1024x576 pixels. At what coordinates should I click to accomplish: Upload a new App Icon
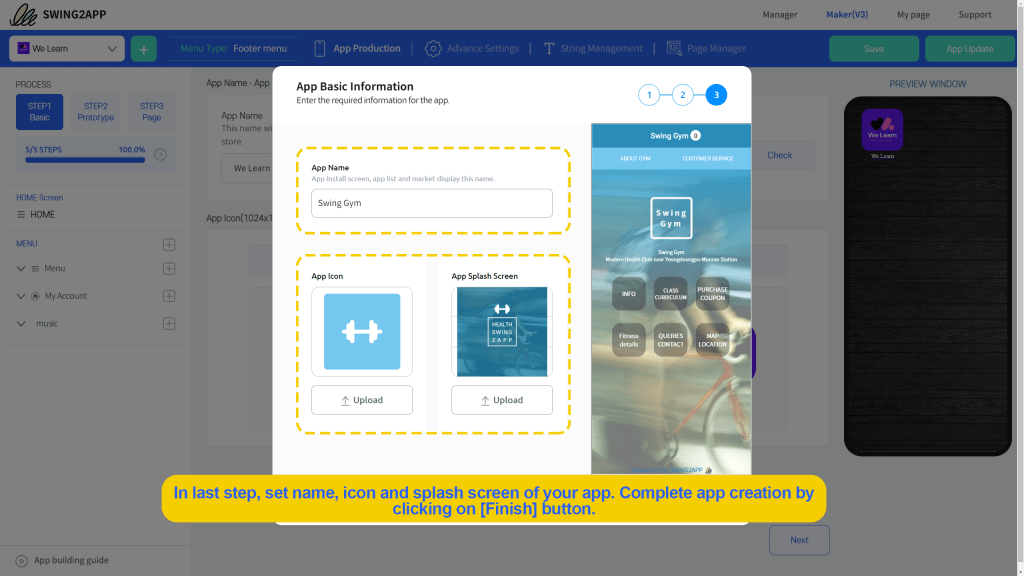tap(362, 400)
